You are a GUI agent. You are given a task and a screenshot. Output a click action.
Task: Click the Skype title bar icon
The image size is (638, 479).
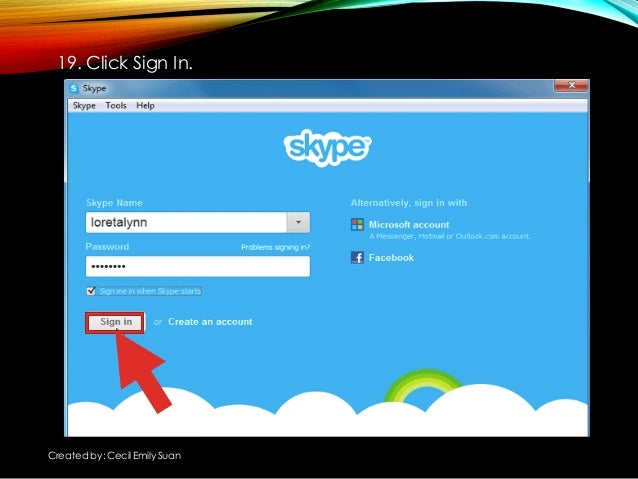coord(74,88)
